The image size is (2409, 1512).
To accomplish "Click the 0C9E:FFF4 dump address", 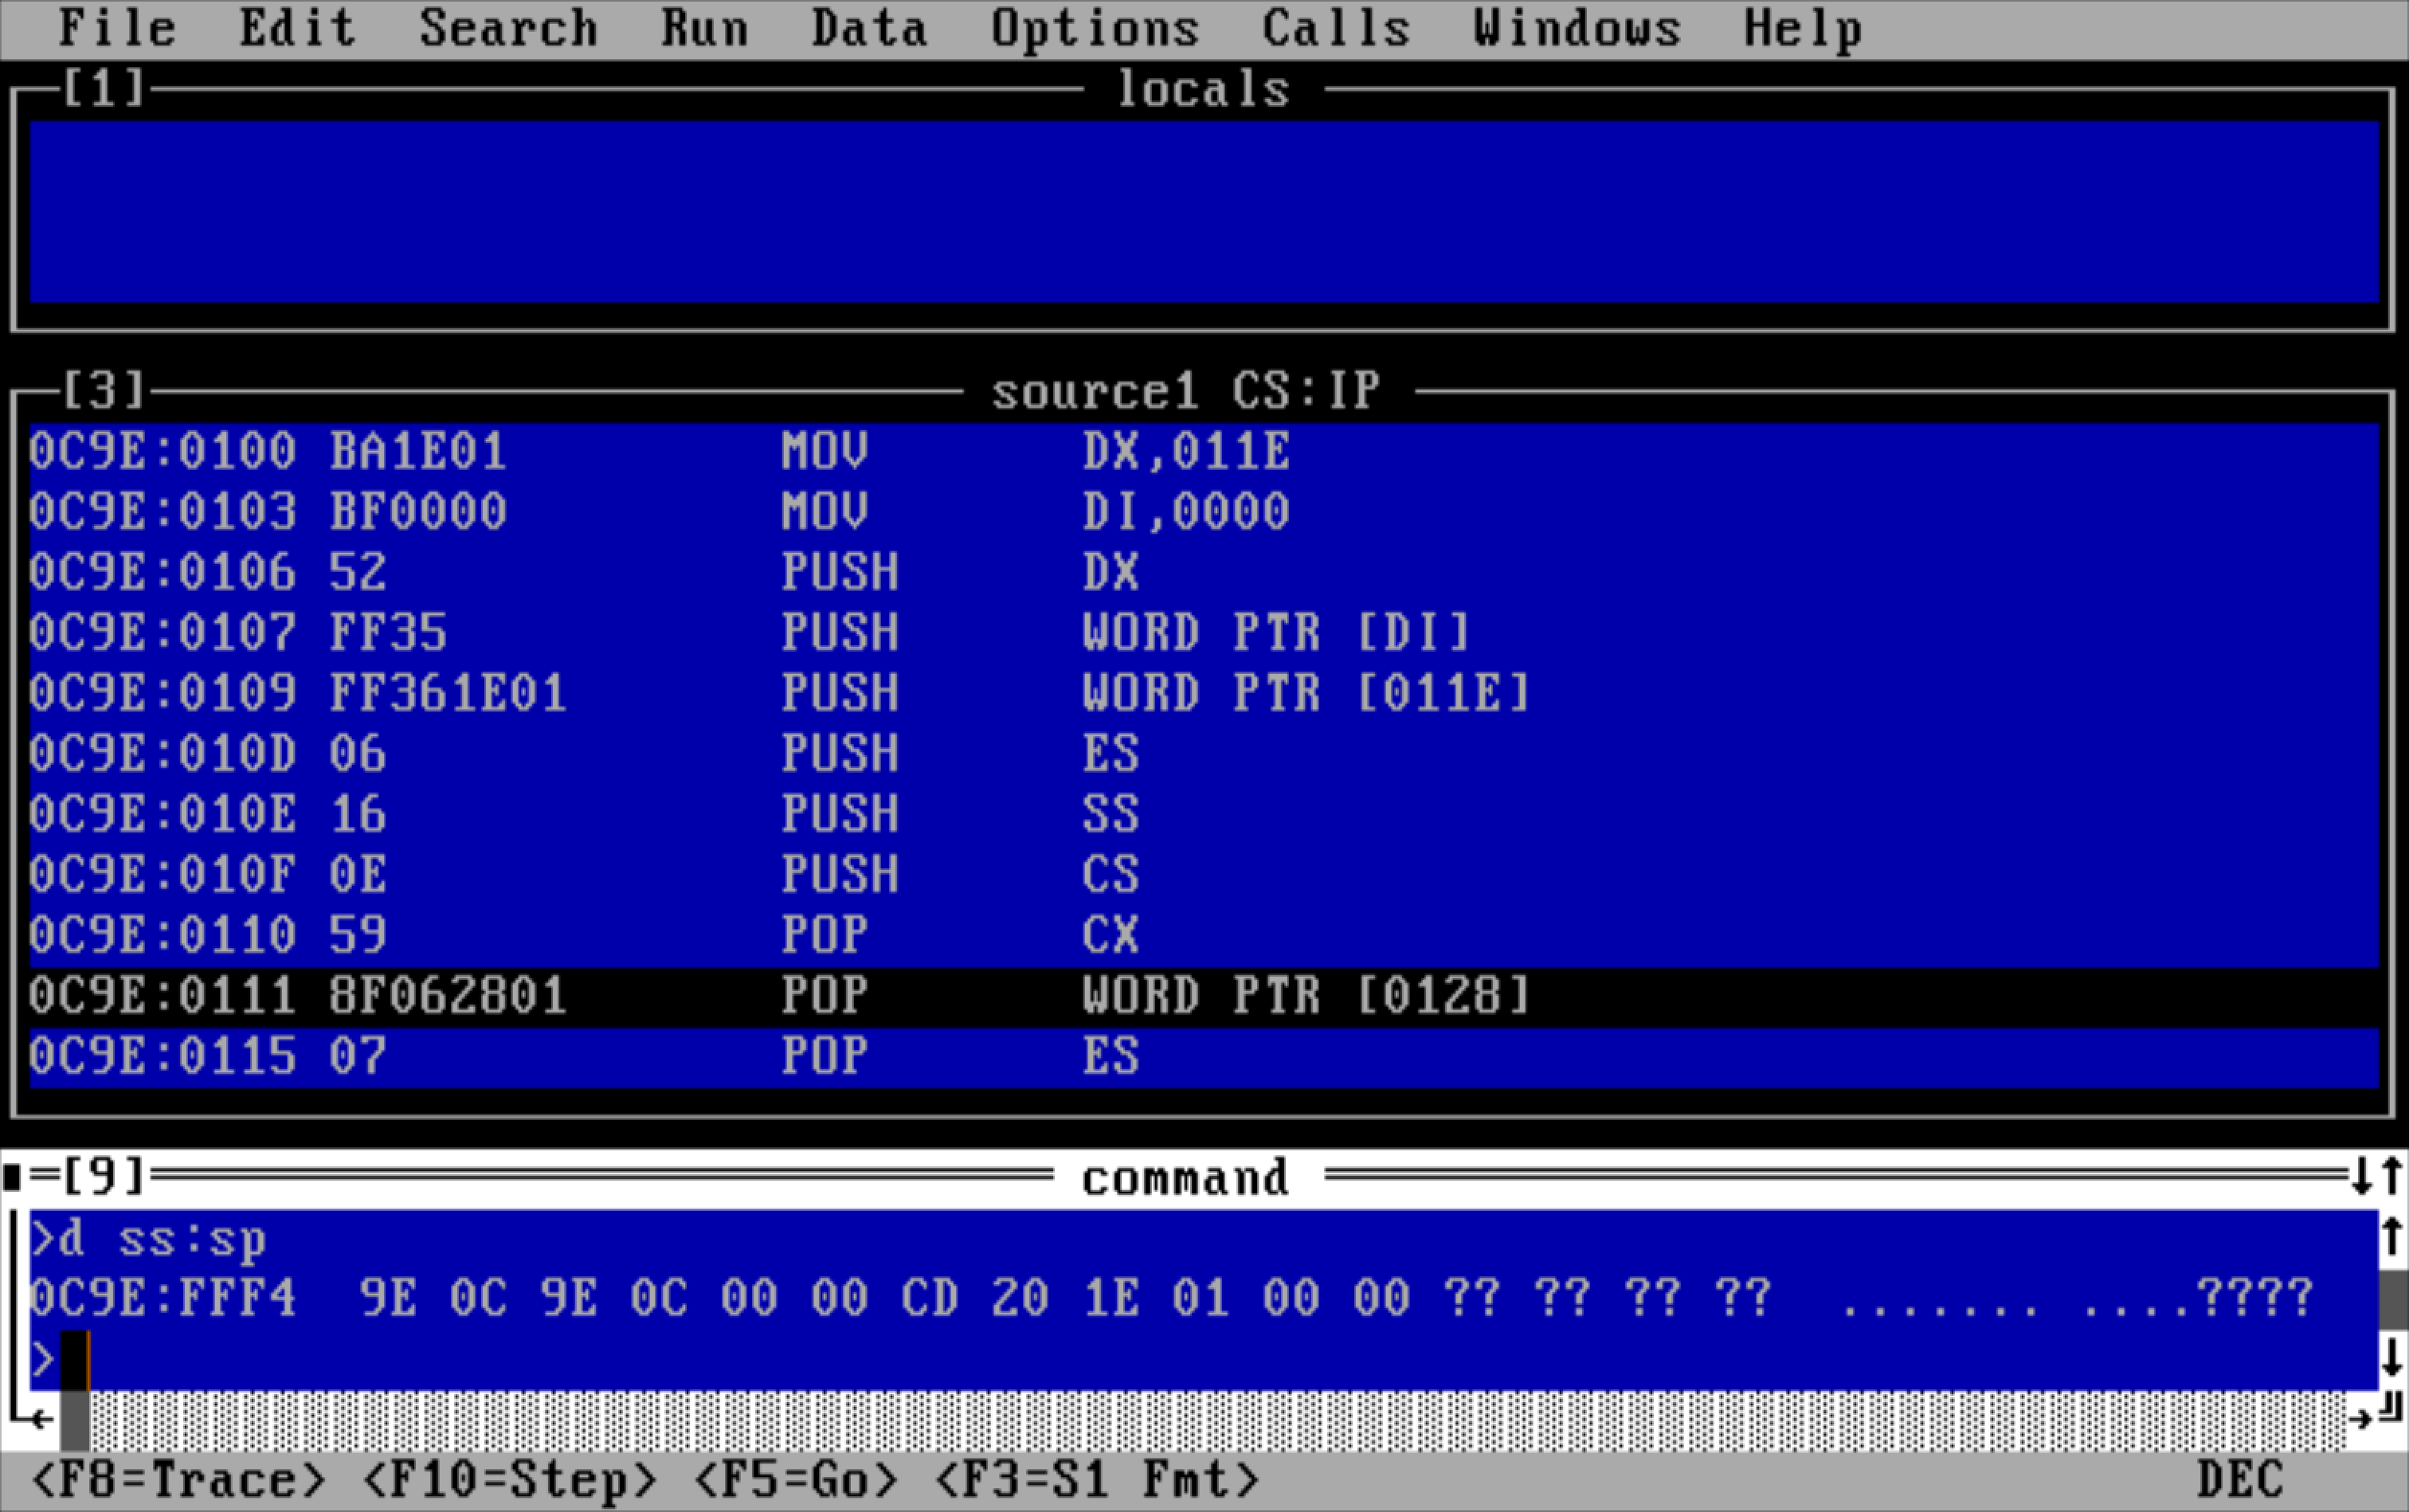I will [x=163, y=1298].
